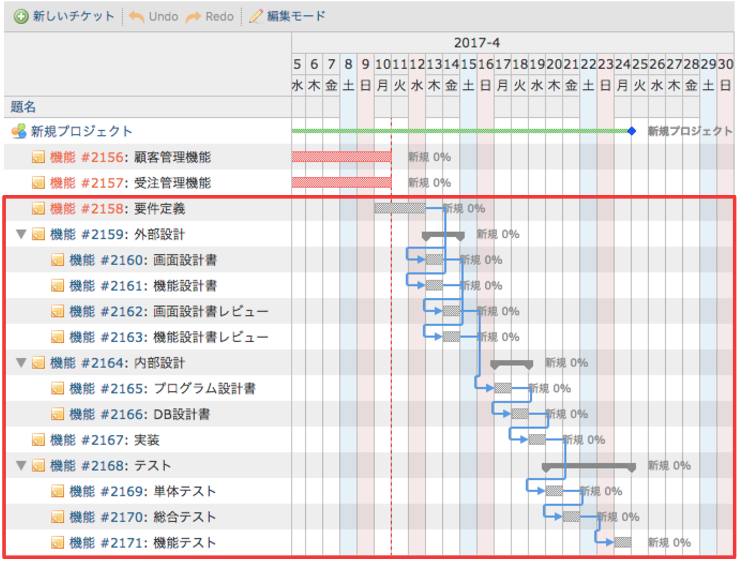The width and height of the screenshot is (739, 561).
Task: Click the pencil edit mode icon
Action: point(256,16)
